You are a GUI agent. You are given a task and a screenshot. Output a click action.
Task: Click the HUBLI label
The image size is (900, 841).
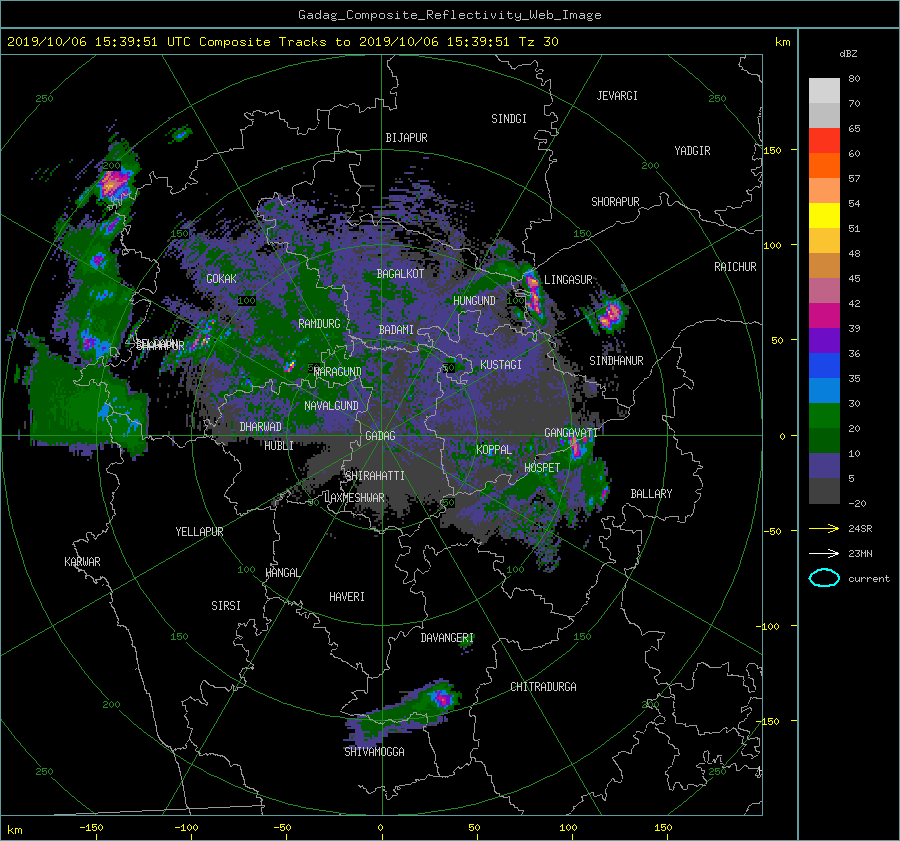coord(279,446)
